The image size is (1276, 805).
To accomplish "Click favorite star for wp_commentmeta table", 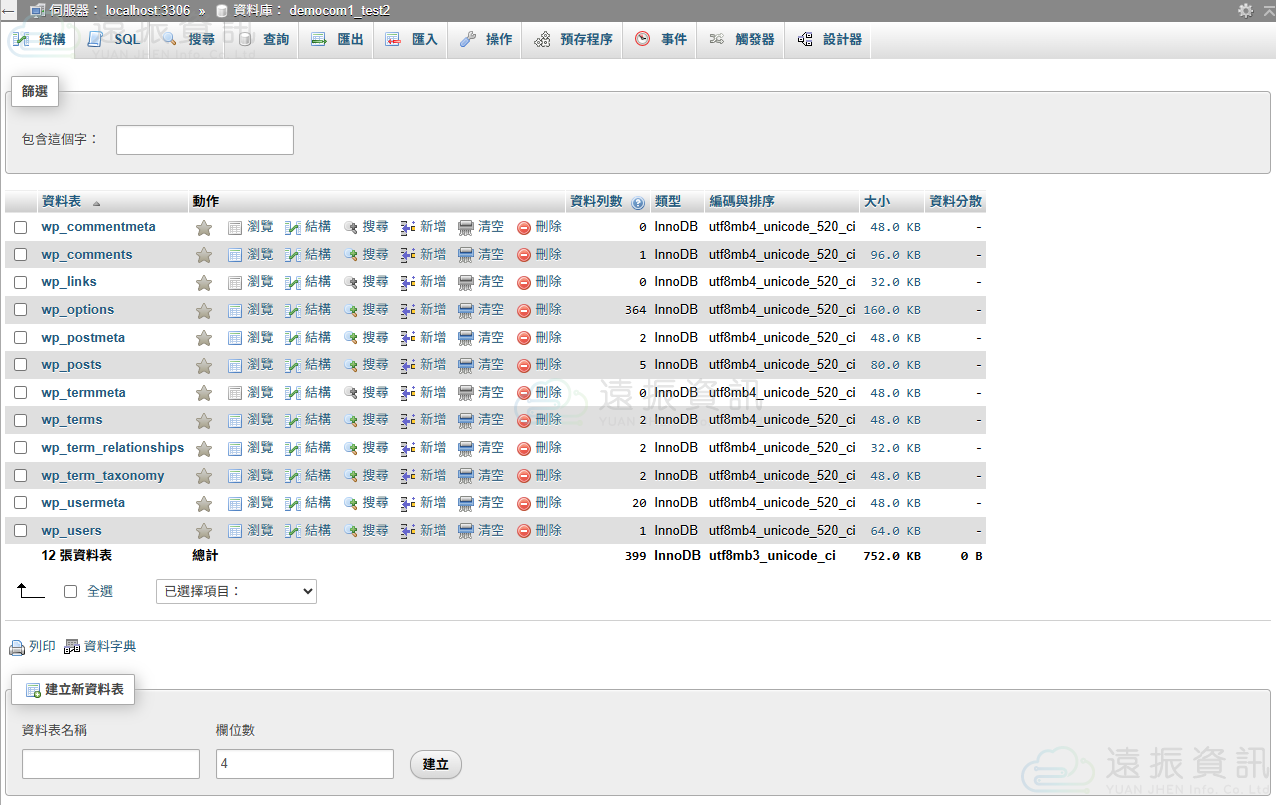I will tap(204, 228).
